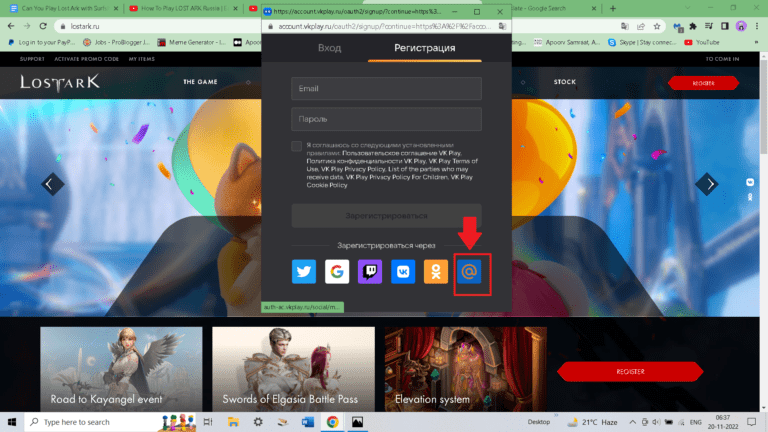768x432 pixels.
Task: Switch to Can You Play Lost Ark tab
Action: click(x=64, y=8)
